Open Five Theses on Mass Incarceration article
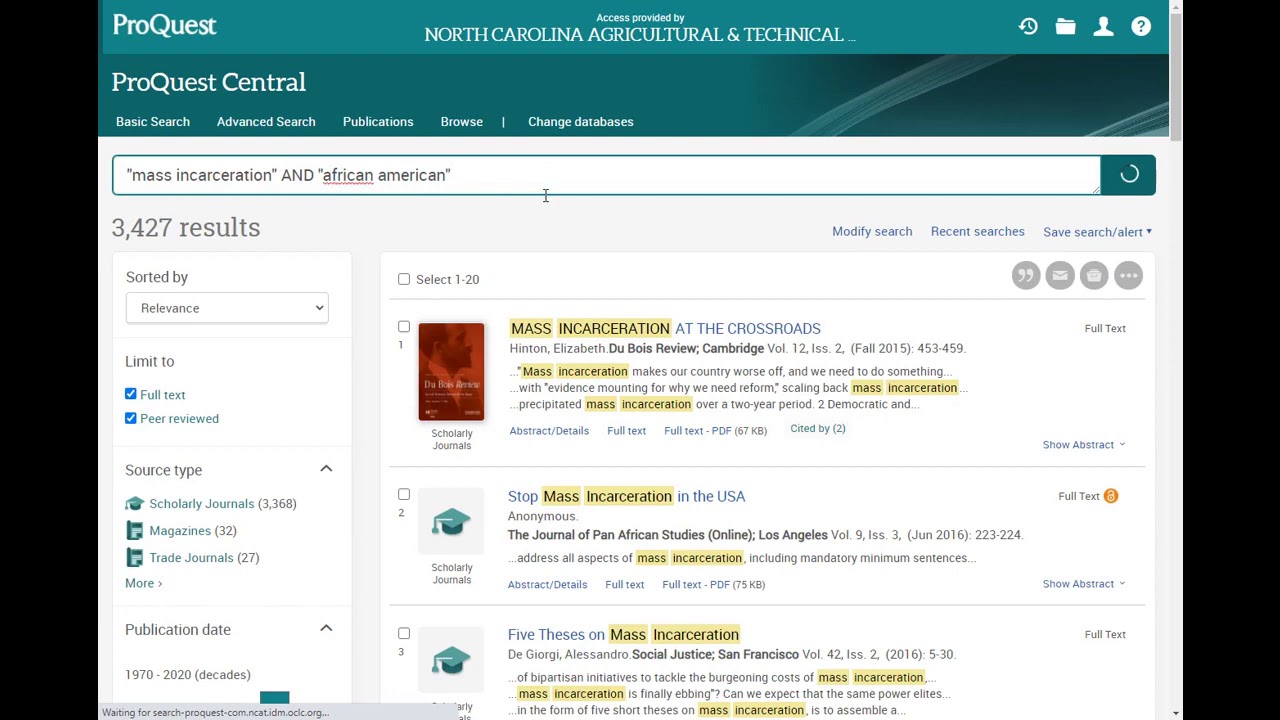Image resolution: width=1280 pixels, height=720 pixels. click(623, 635)
